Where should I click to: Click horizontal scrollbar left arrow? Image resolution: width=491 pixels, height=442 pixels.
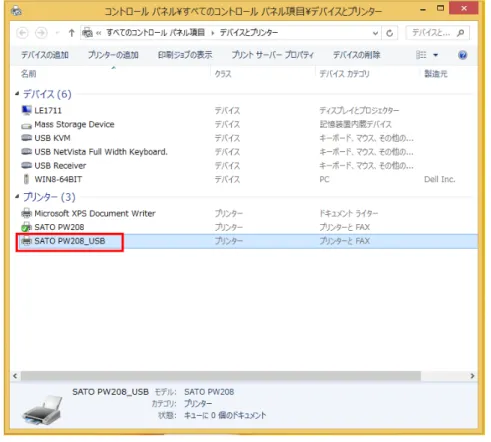15,376
